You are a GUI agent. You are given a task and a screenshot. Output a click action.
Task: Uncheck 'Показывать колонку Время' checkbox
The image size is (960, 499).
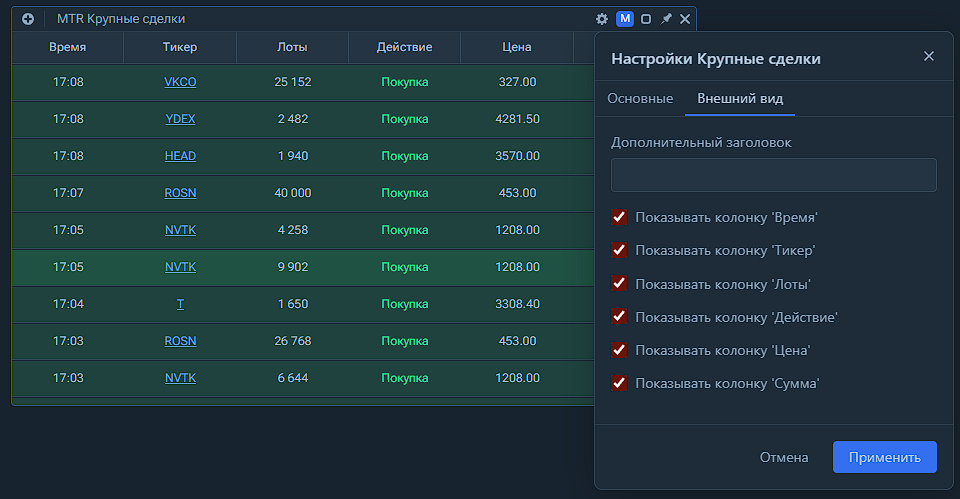click(x=619, y=217)
